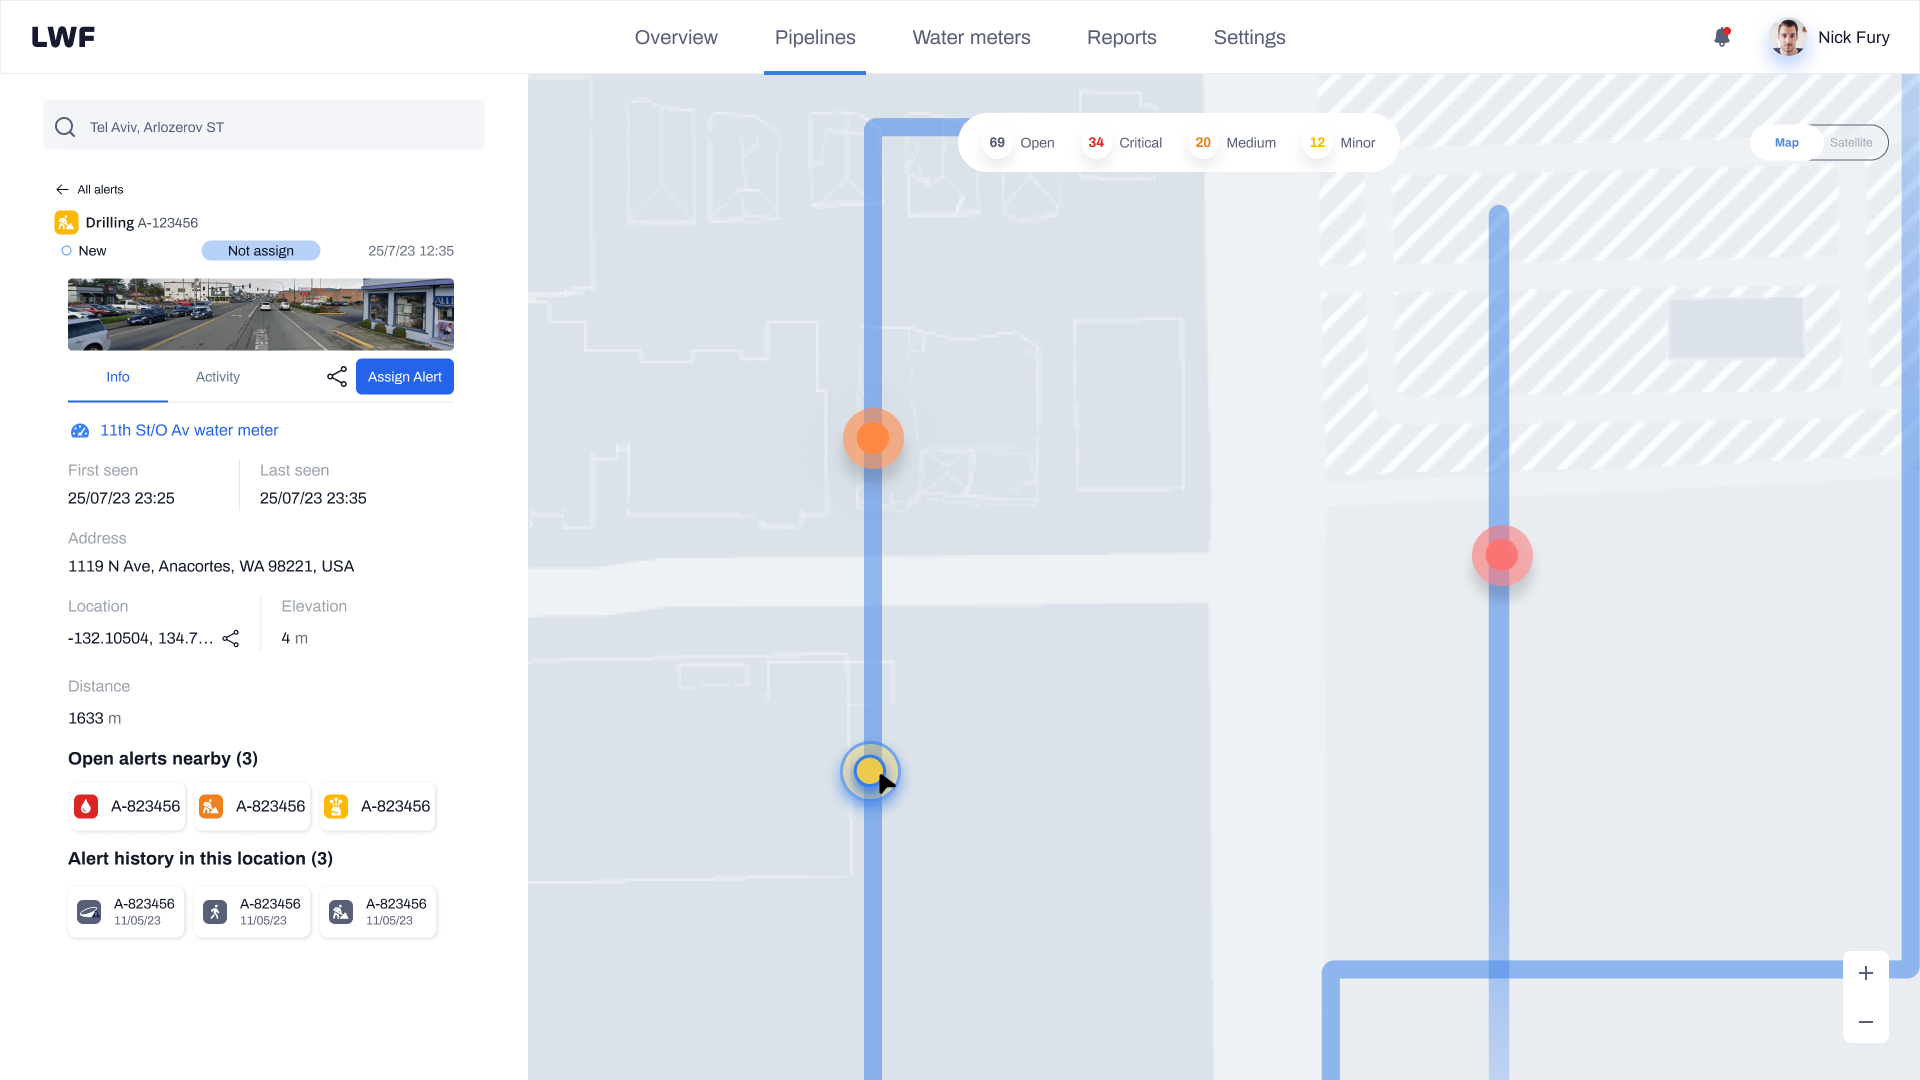
Task: Switch to the Info tab
Action: [118, 377]
